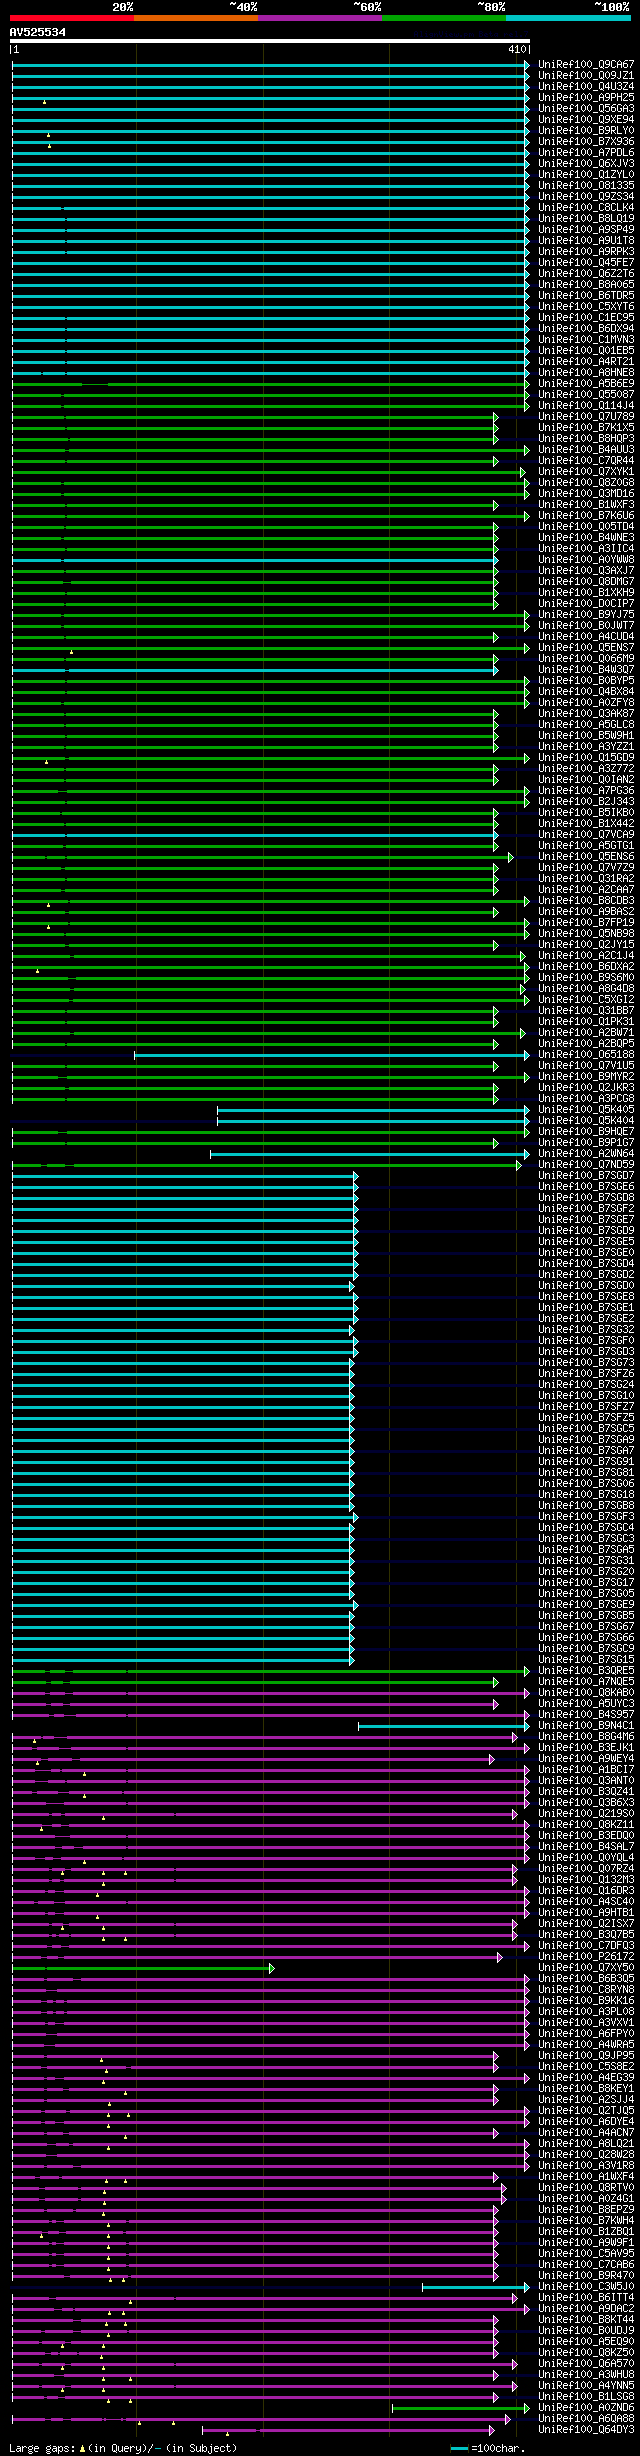Screen dimensions: 640x2456
Task: Select the label UniRef100_P26172
Action: 586,1956
